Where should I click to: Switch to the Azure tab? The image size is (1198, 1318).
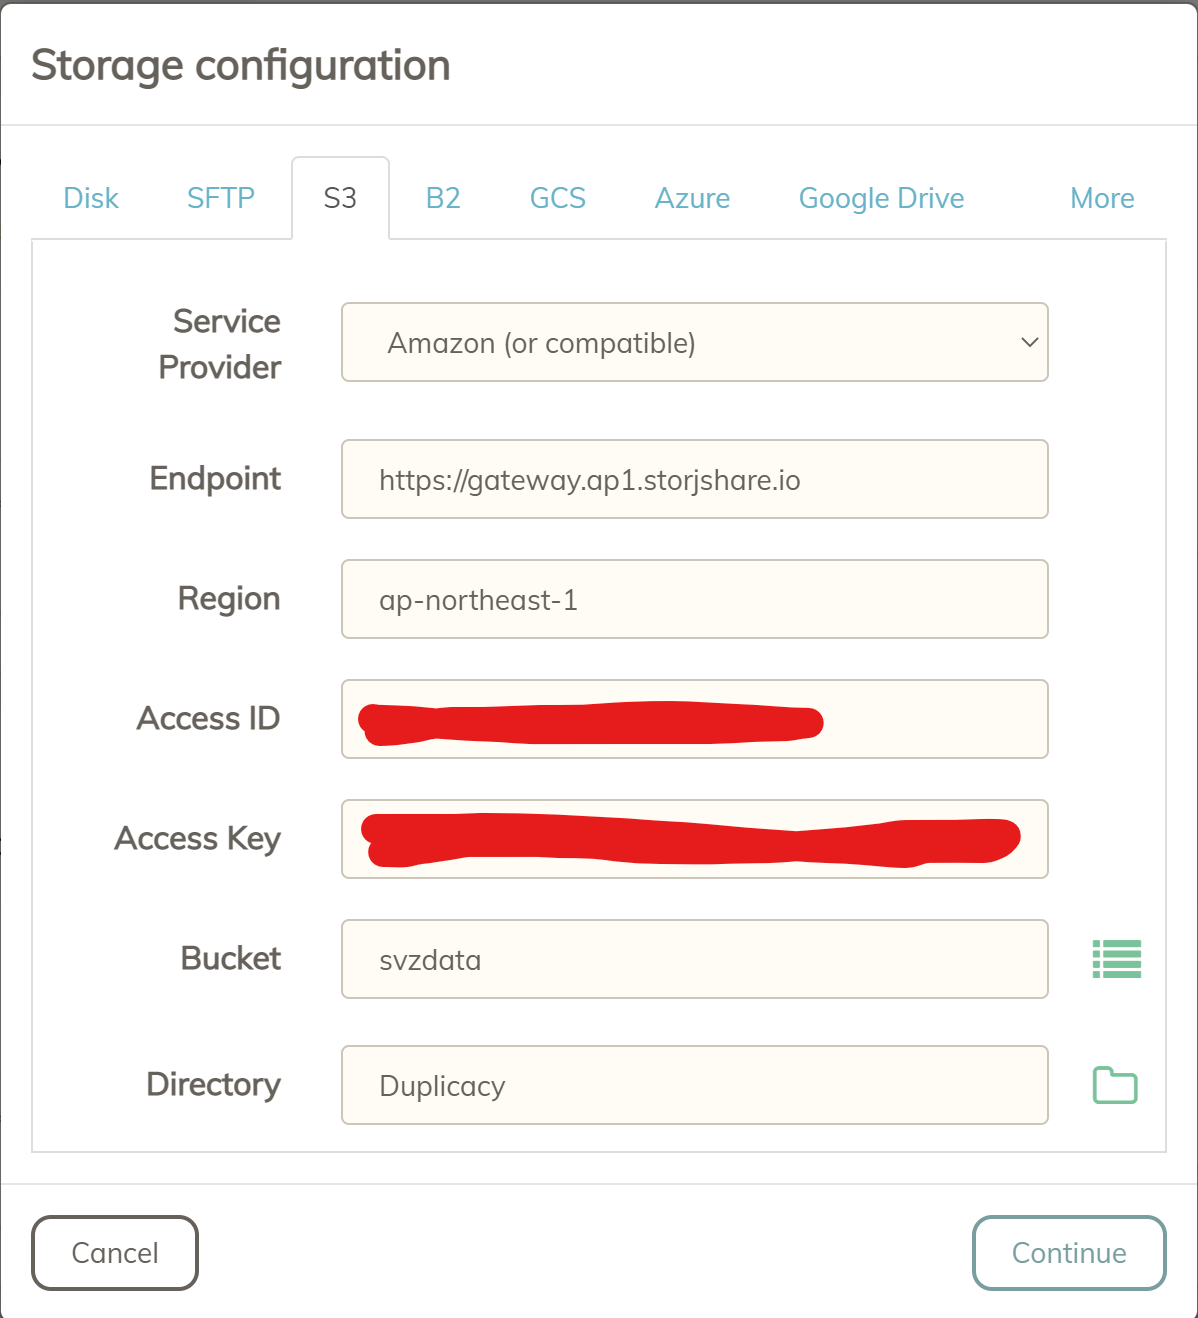coord(692,198)
